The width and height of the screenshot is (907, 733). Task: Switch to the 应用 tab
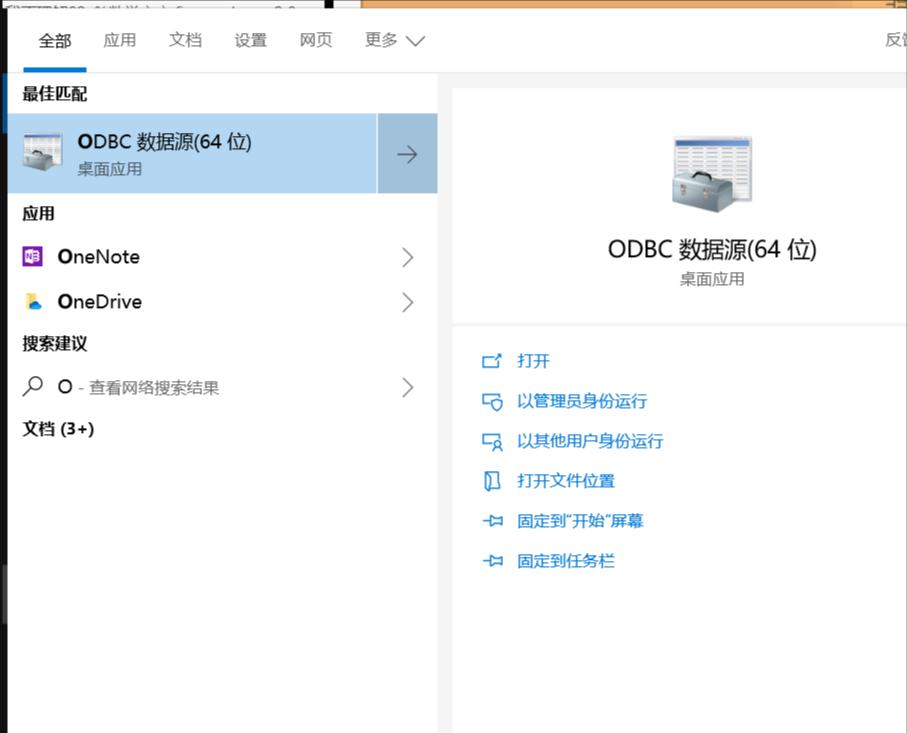(x=119, y=41)
